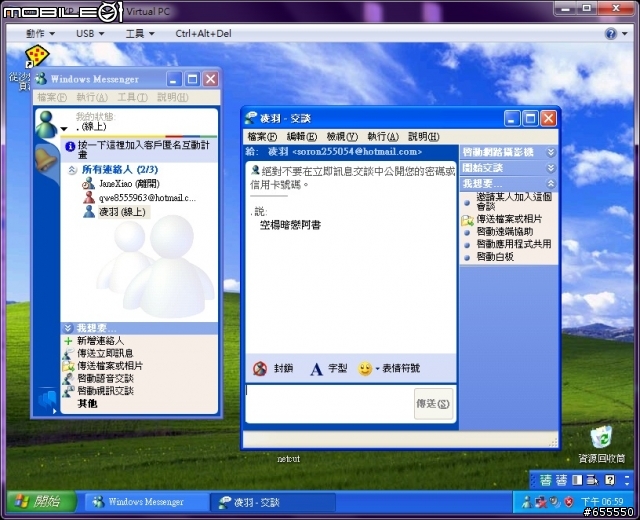640x520 pixels.
Task: Click 啟動遠端協助
Action: (x=505, y=232)
